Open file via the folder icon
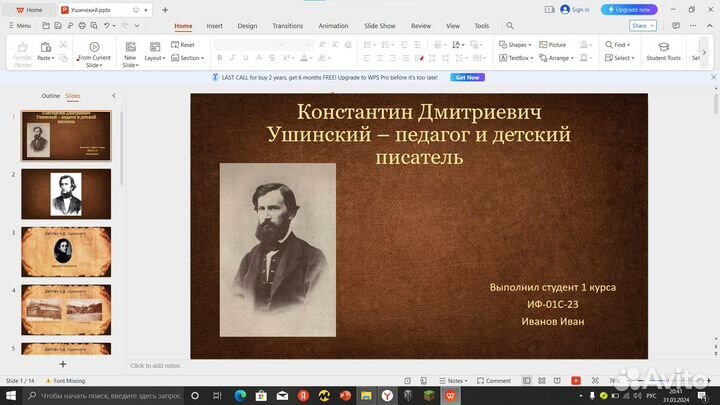The image size is (720, 405). (46, 26)
